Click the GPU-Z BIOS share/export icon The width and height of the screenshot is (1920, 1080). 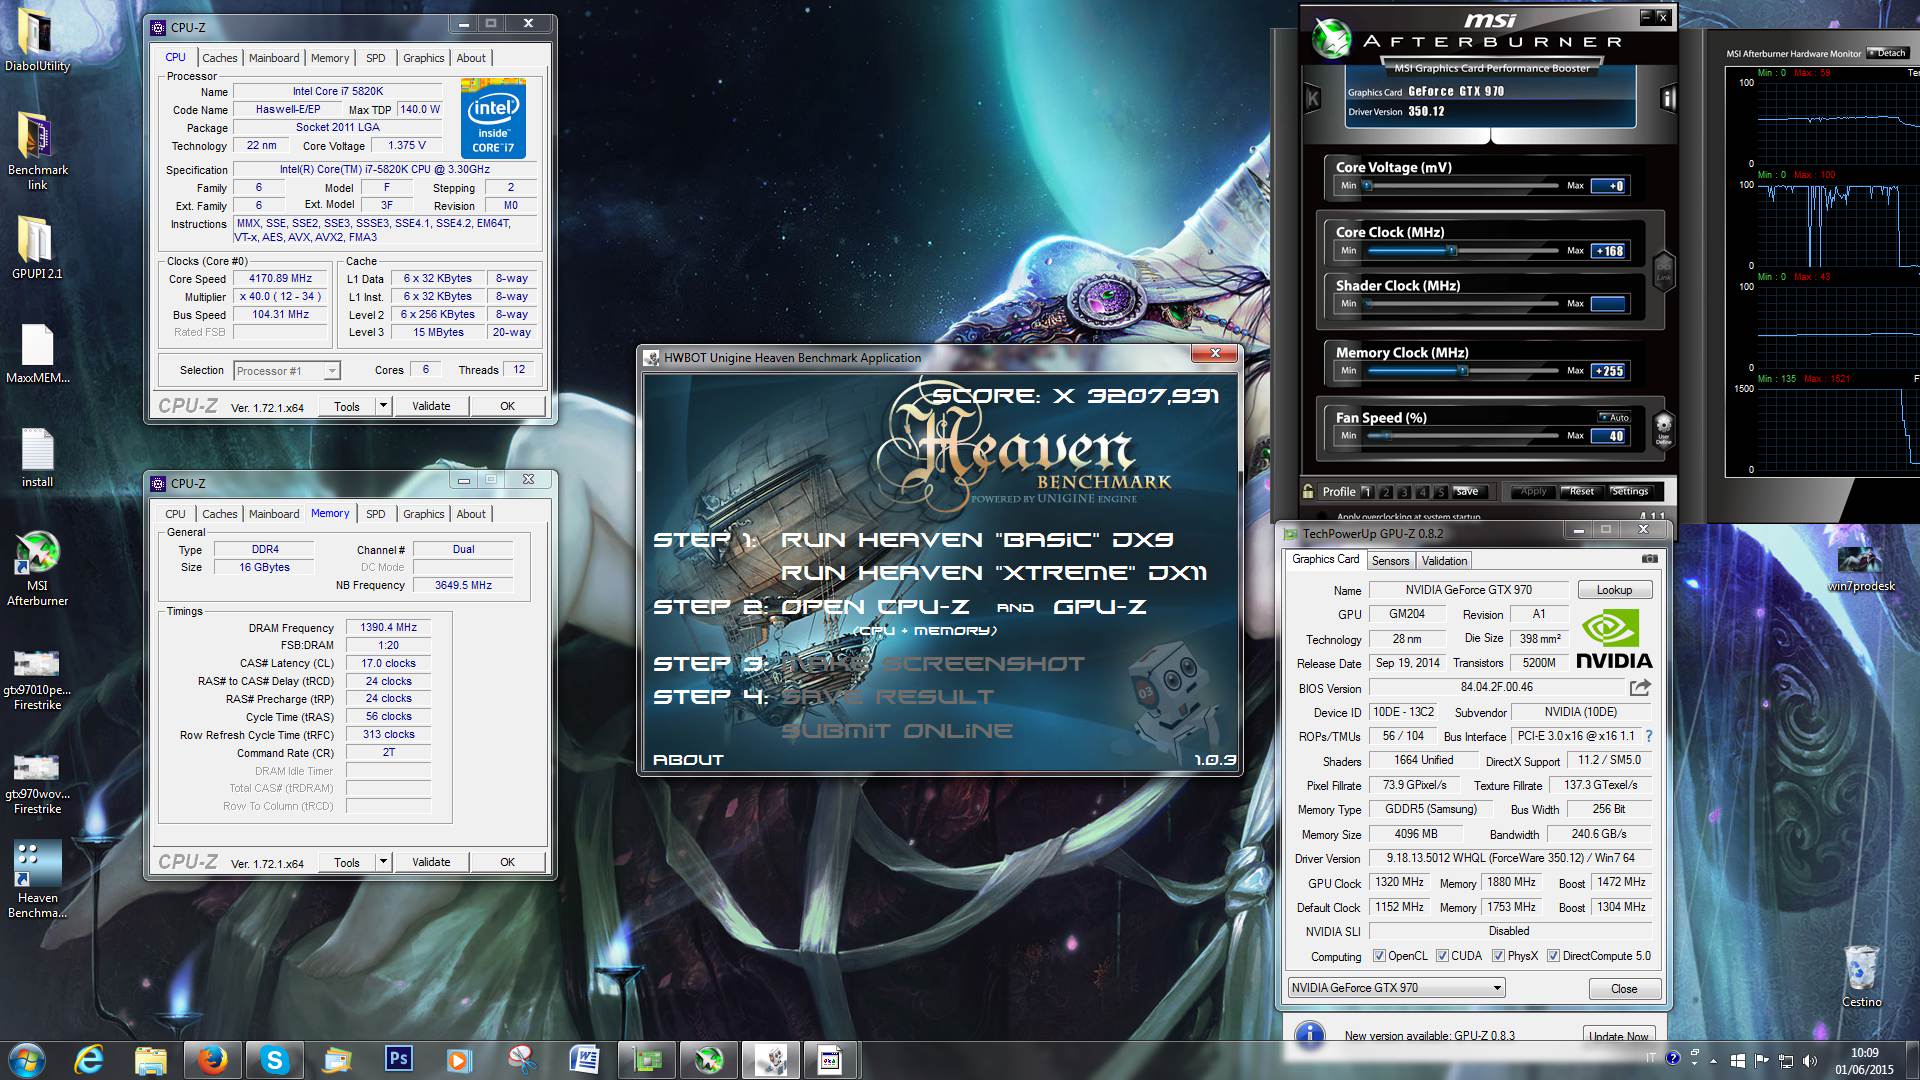pyautogui.click(x=1640, y=687)
